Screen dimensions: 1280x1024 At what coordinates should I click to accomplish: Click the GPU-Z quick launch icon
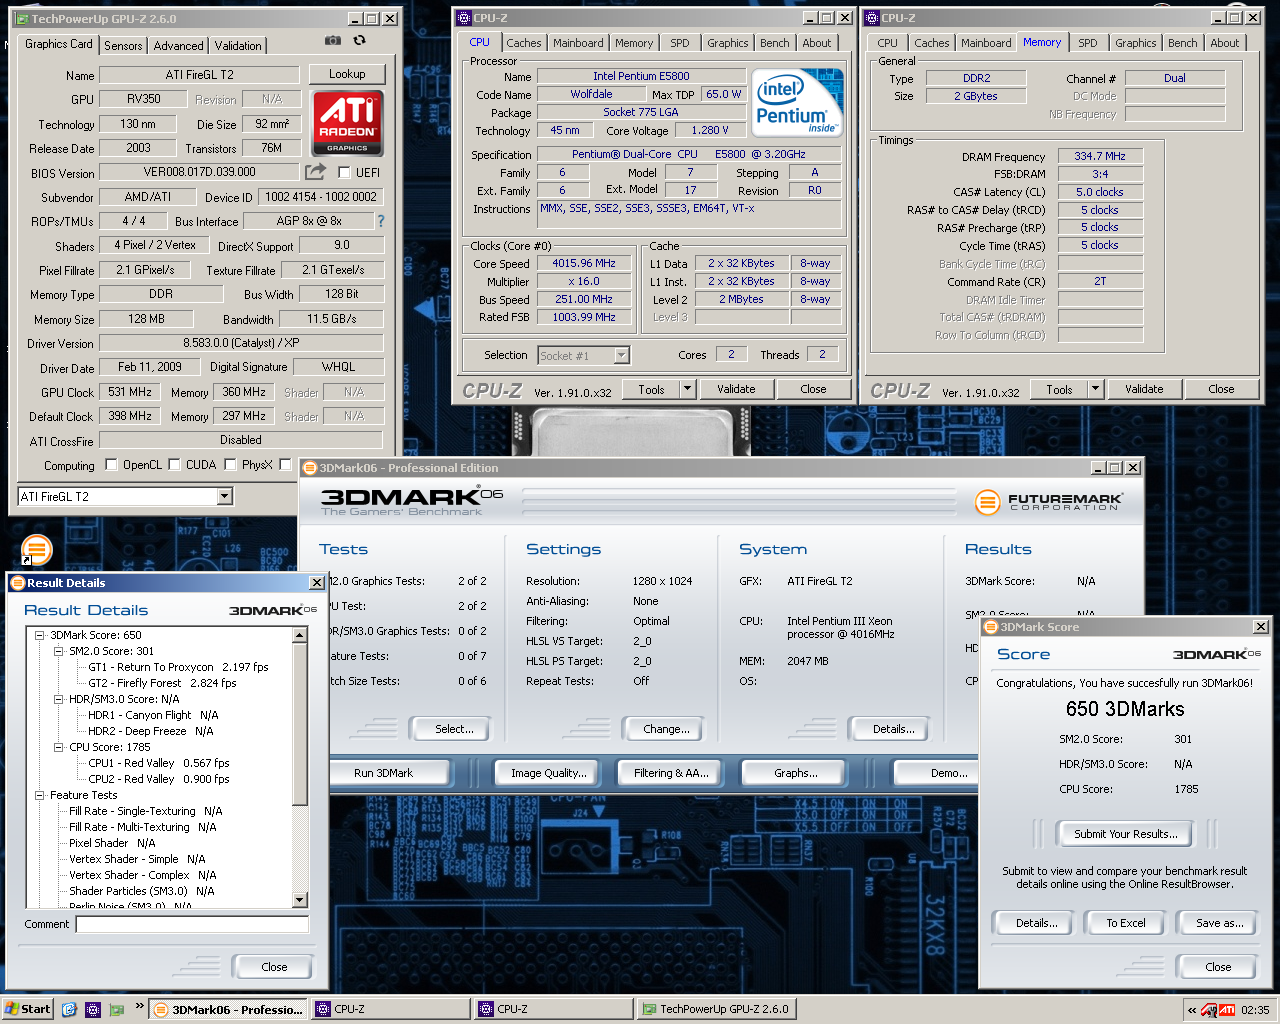pyautogui.click(x=117, y=1009)
